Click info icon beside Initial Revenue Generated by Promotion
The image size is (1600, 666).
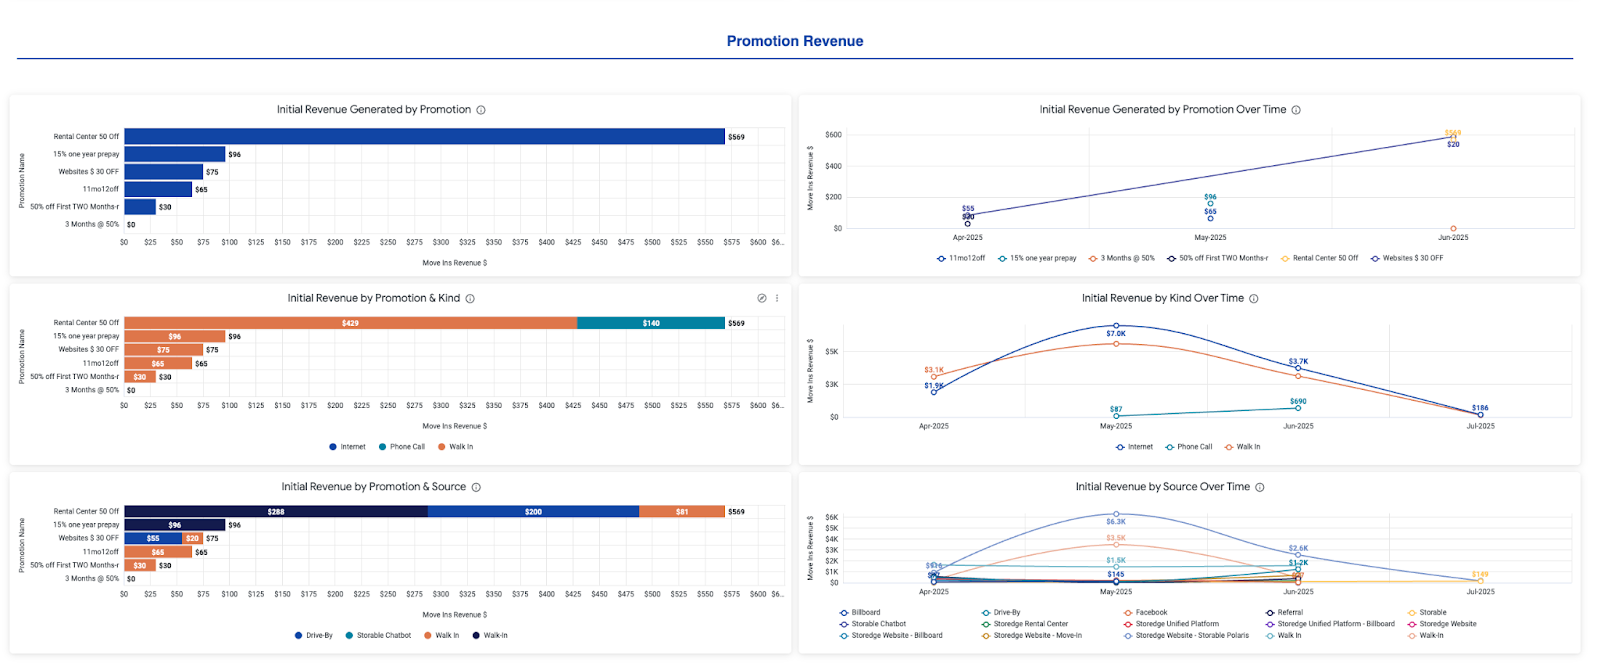point(481,110)
